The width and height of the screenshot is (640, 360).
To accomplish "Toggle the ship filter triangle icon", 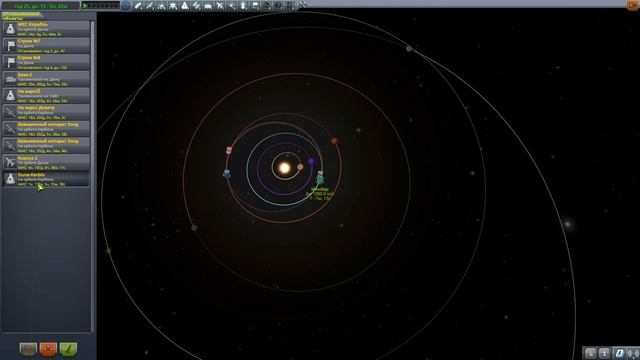I will pos(185,6).
